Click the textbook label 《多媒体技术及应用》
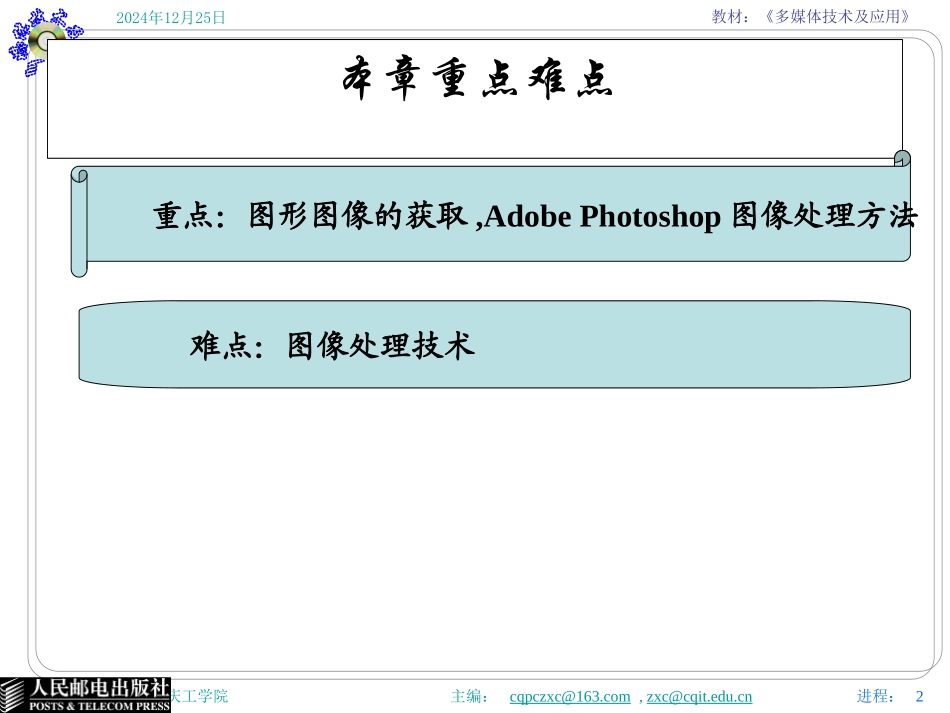 [837, 16]
